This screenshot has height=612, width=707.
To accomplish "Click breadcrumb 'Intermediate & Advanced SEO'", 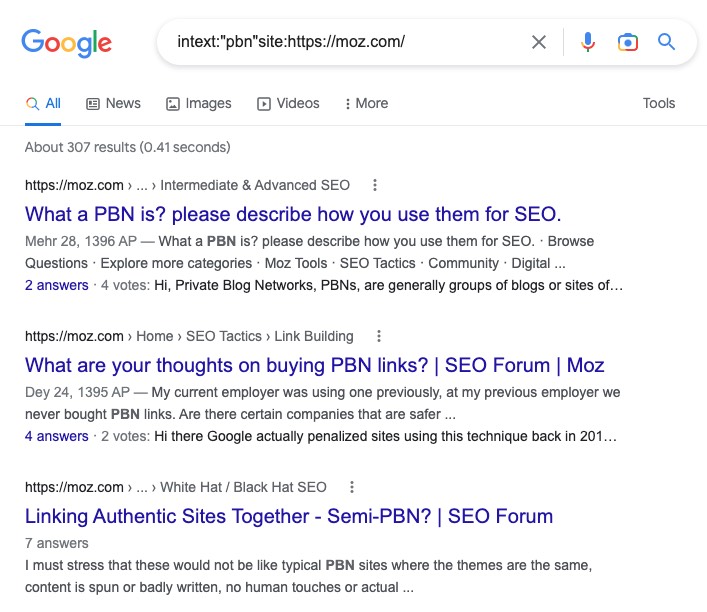I will pyautogui.click(x=255, y=185).
